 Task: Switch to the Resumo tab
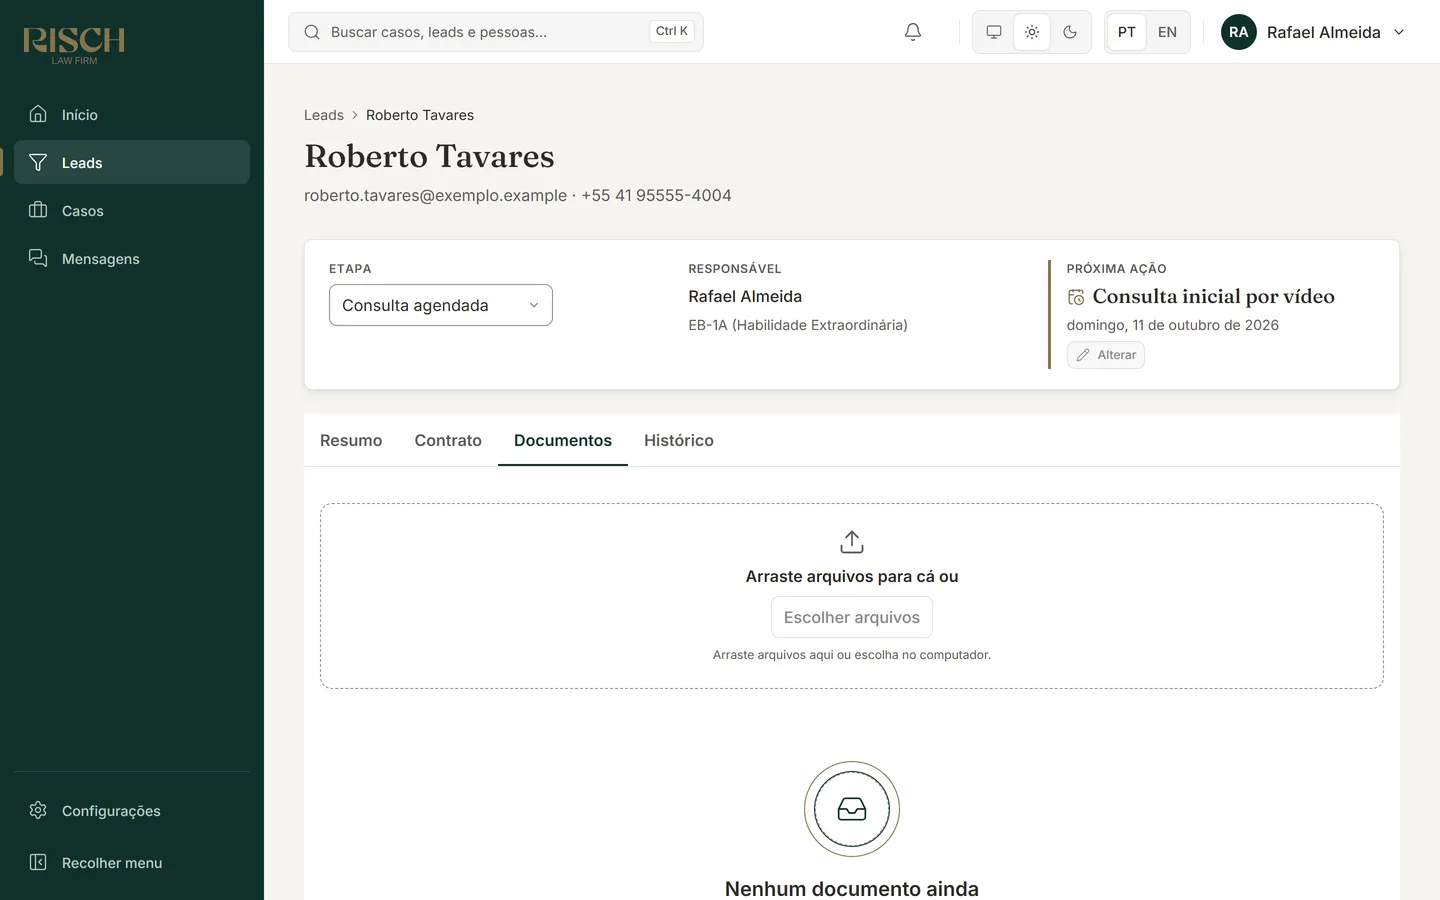pos(351,440)
